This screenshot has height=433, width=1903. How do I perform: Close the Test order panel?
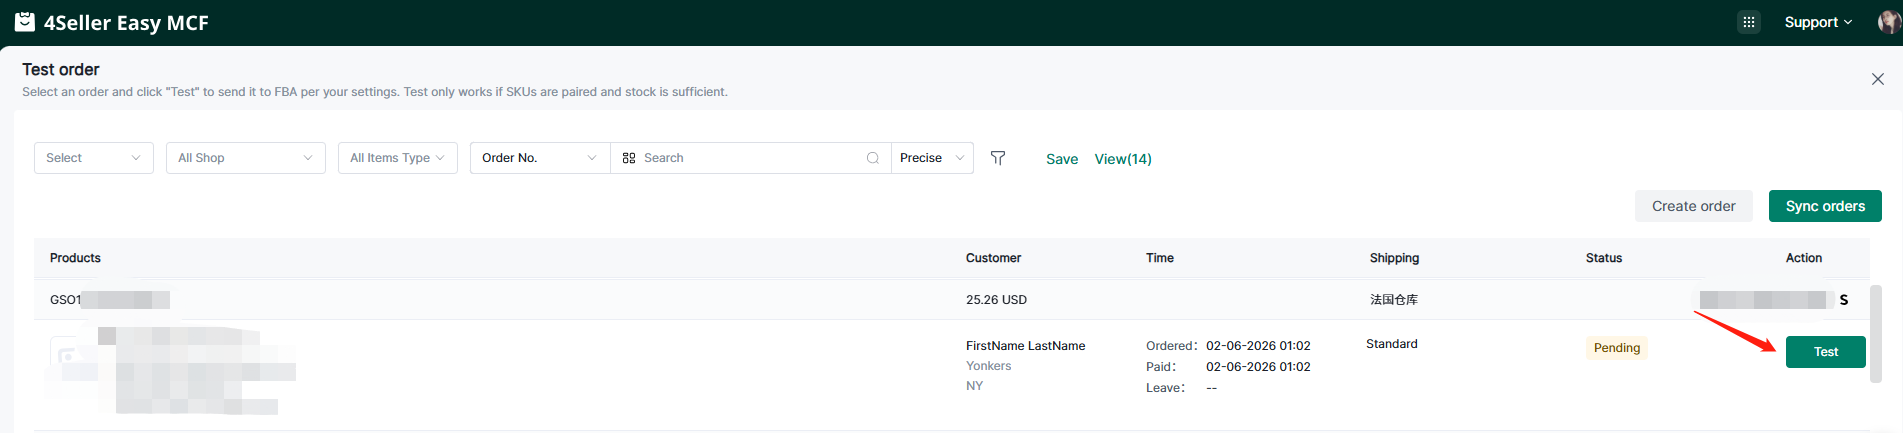click(x=1877, y=79)
